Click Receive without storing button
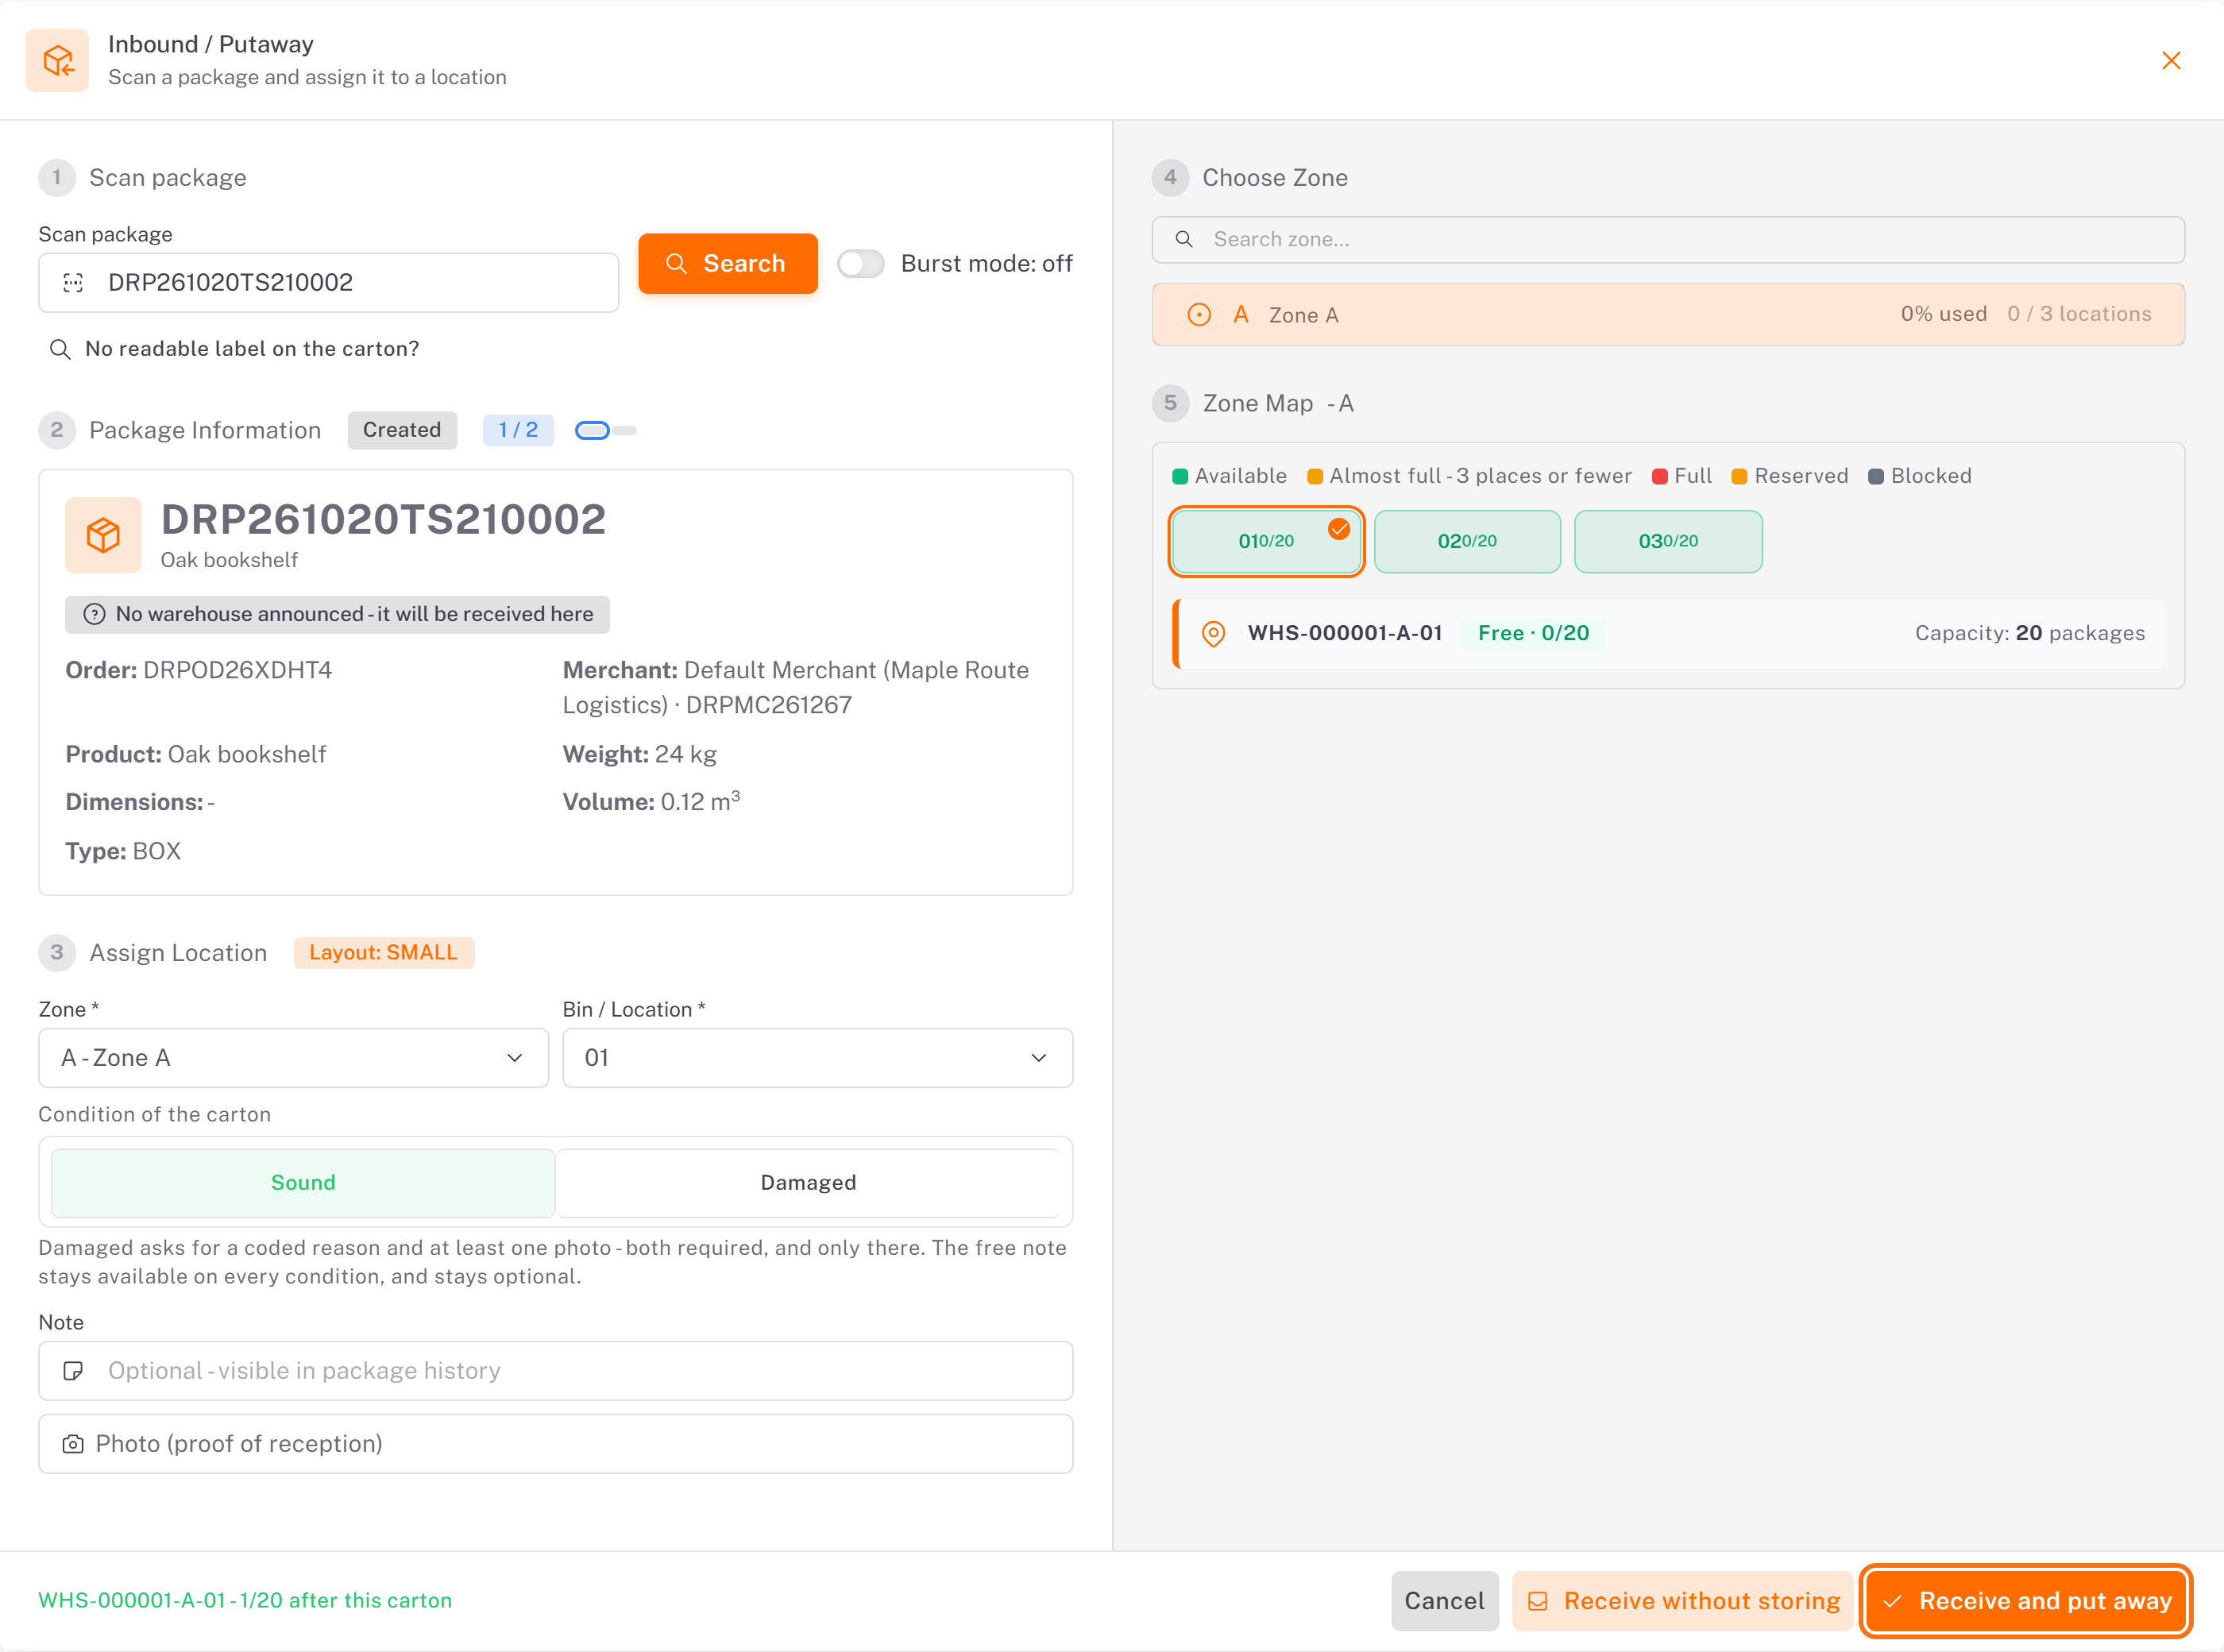This screenshot has height=1652, width=2224. (1683, 1601)
